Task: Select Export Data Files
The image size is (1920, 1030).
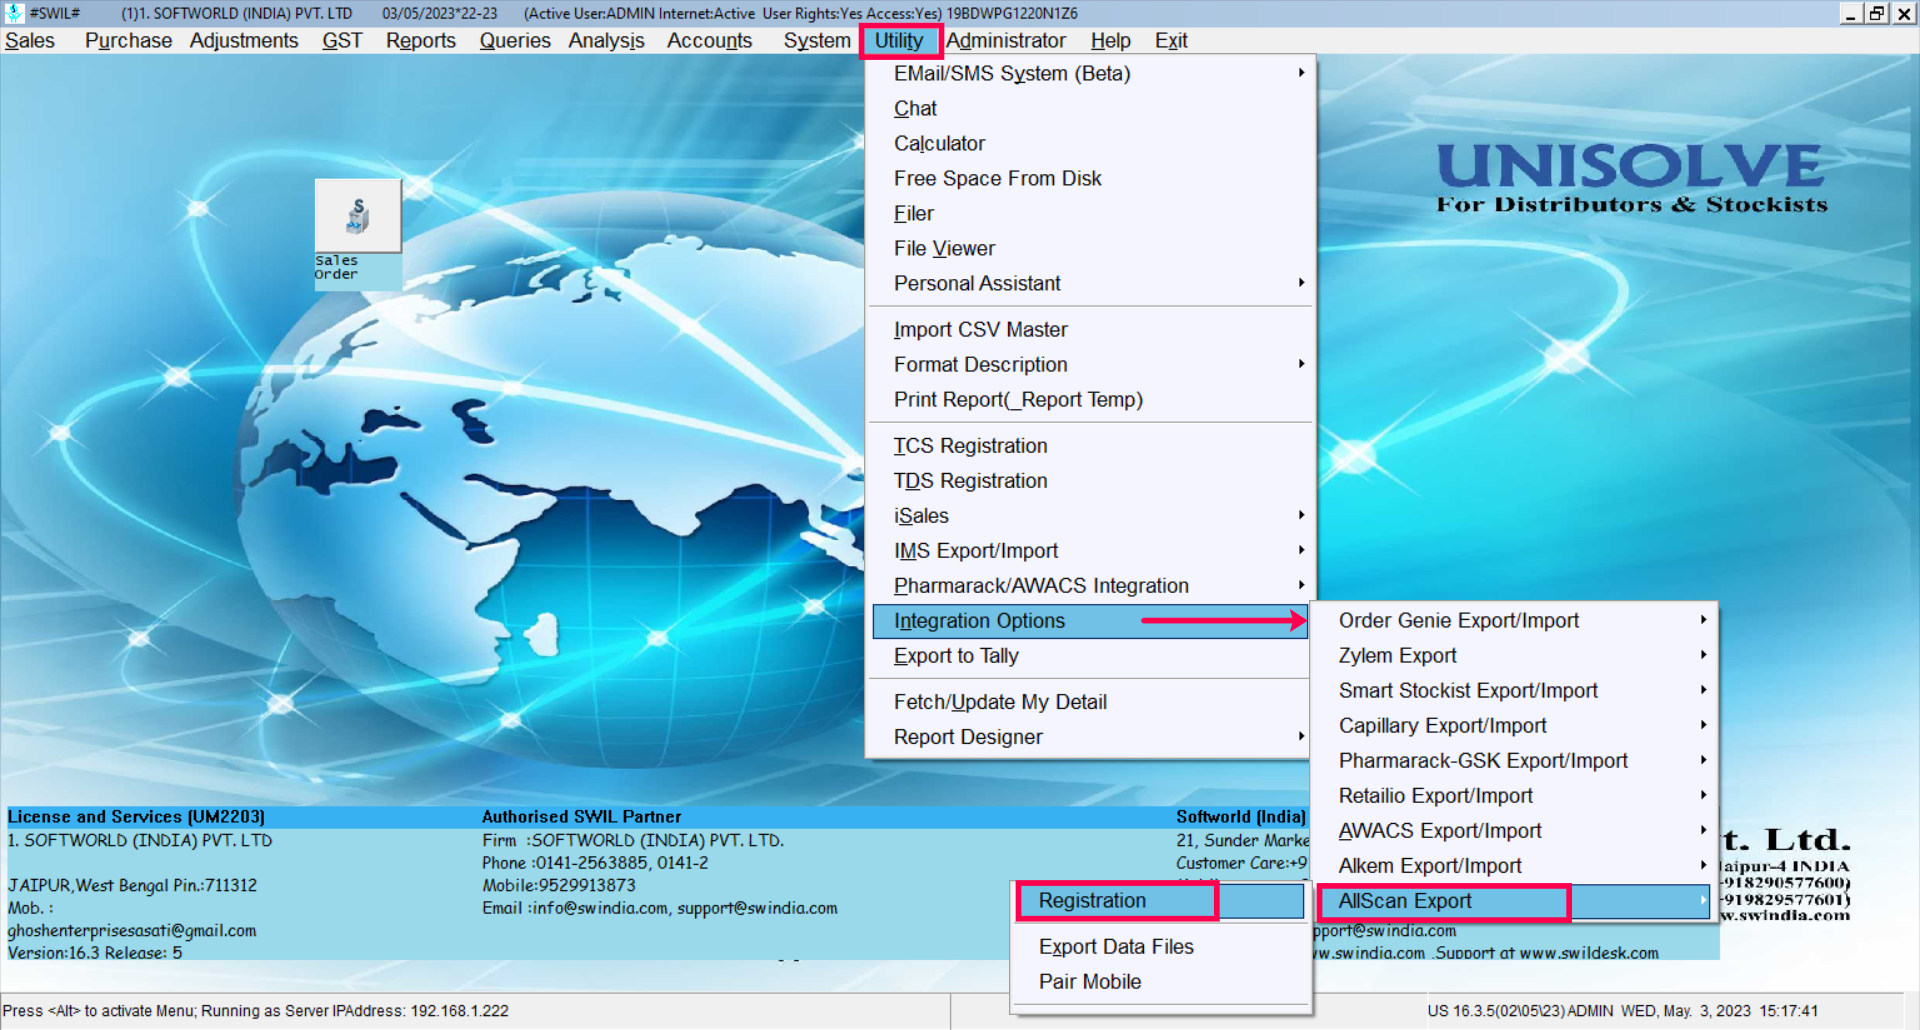Action: pyautogui.click(x=1161, y=947)
